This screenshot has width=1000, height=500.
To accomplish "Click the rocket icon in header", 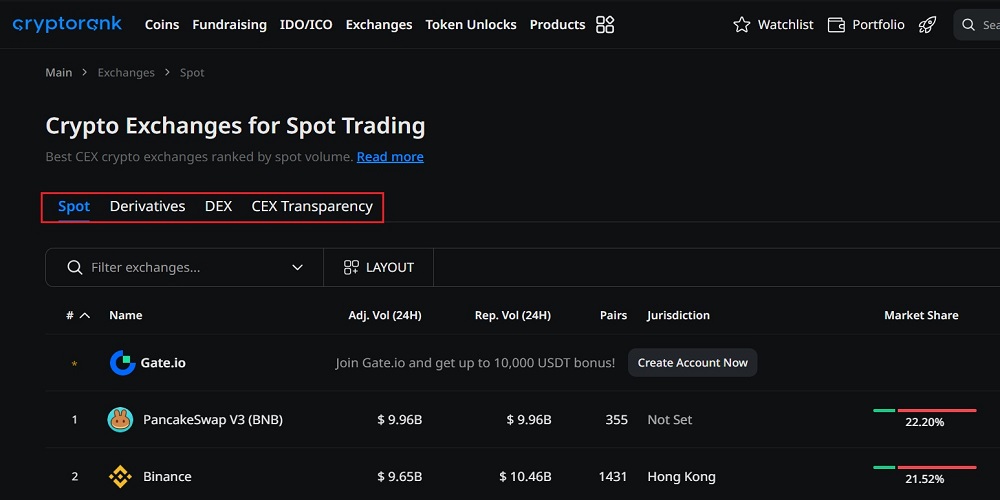I will point(927,25).
